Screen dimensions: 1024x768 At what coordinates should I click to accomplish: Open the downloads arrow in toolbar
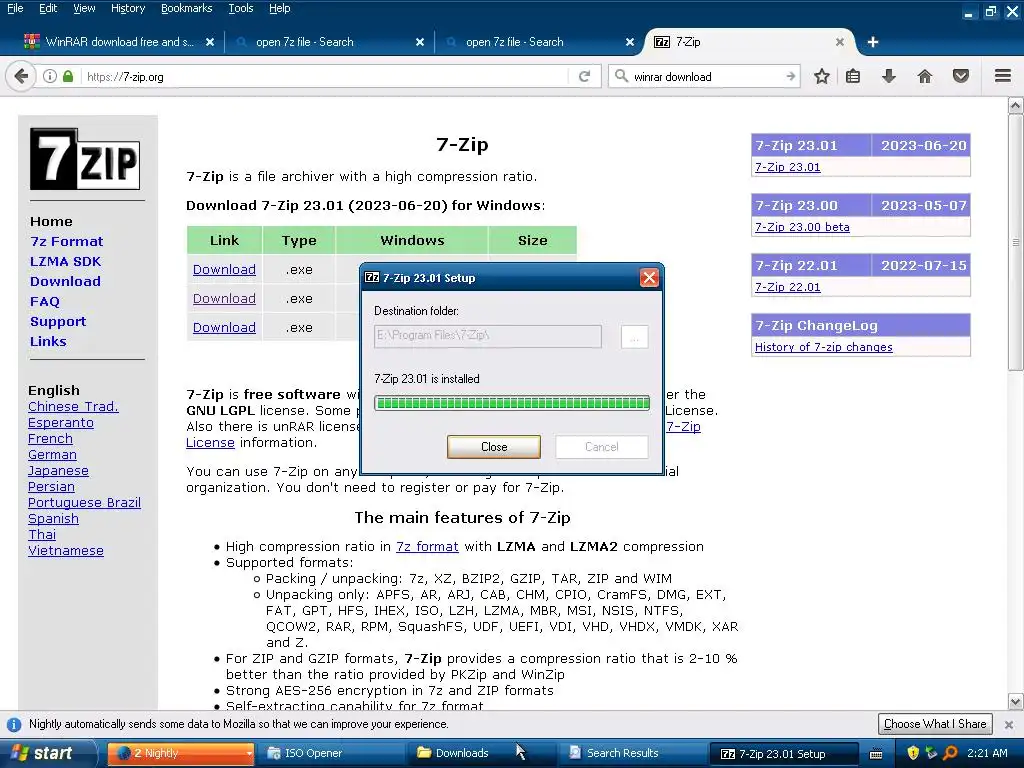[889, 76]
